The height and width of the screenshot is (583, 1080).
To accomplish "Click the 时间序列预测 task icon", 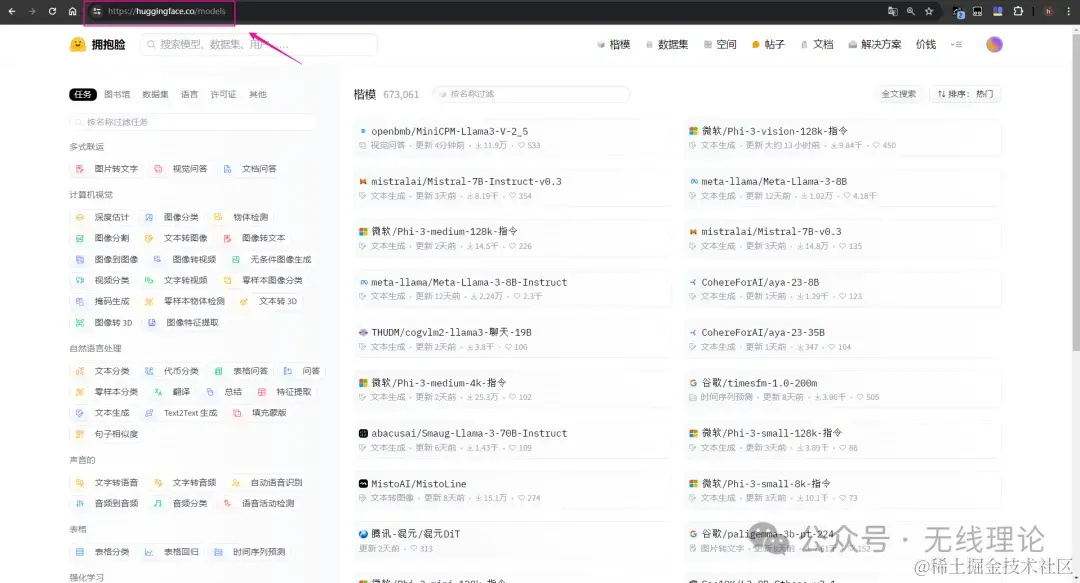I will (x=218, y=552).
